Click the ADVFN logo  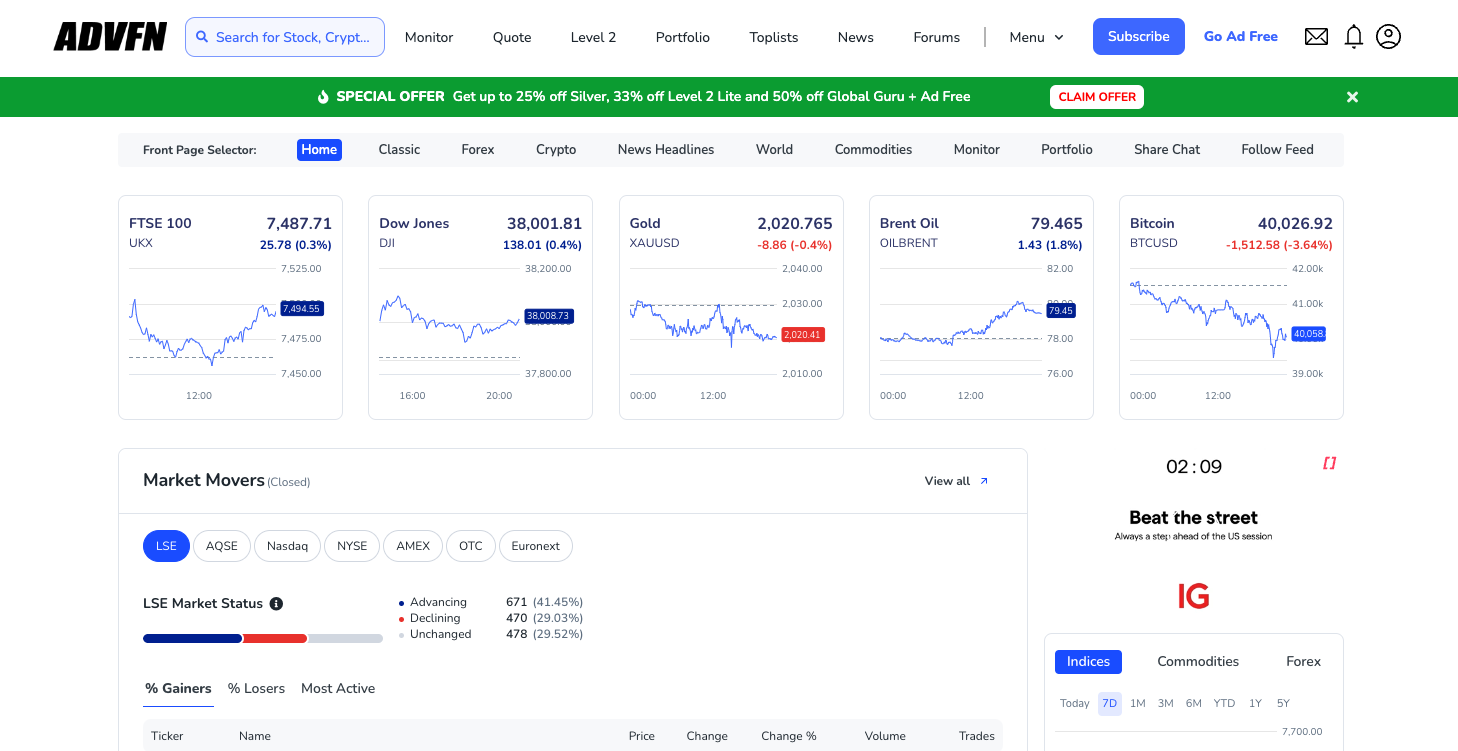[110, 37]
